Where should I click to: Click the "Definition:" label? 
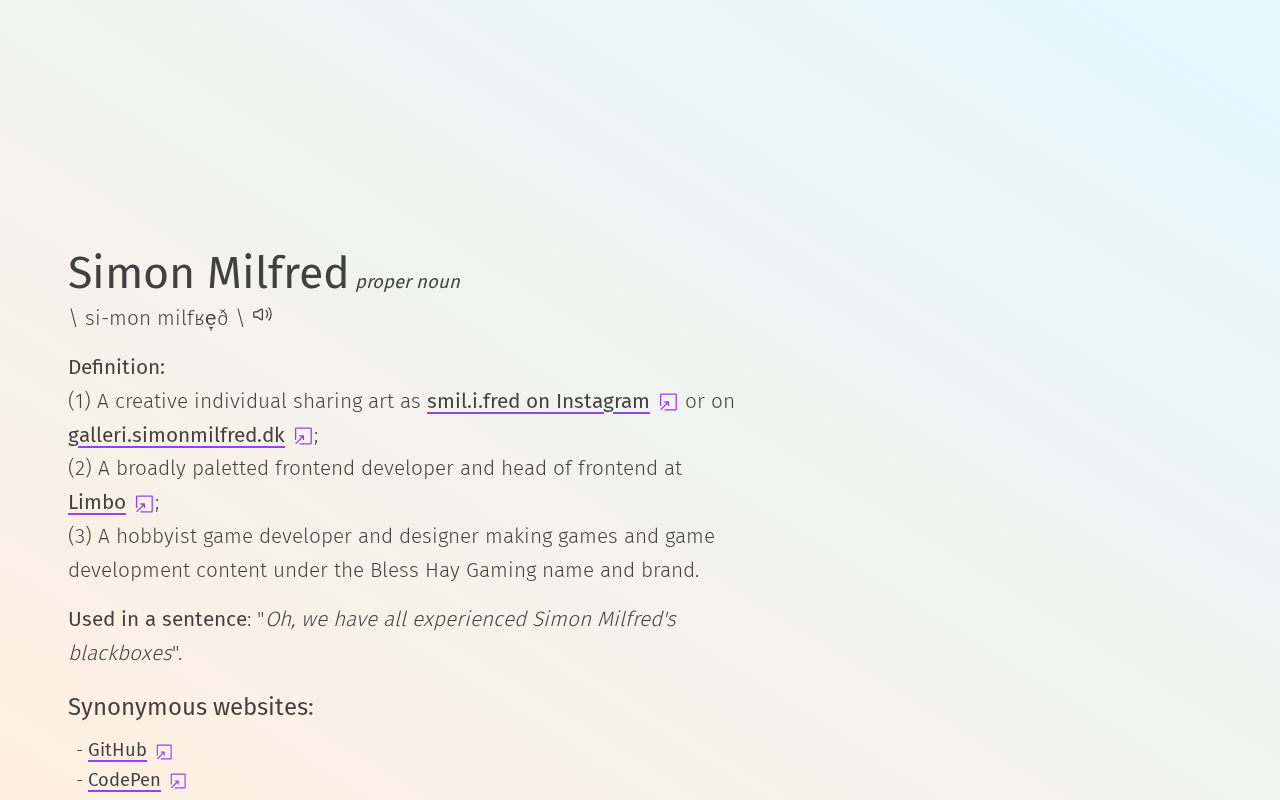(116, 367)
